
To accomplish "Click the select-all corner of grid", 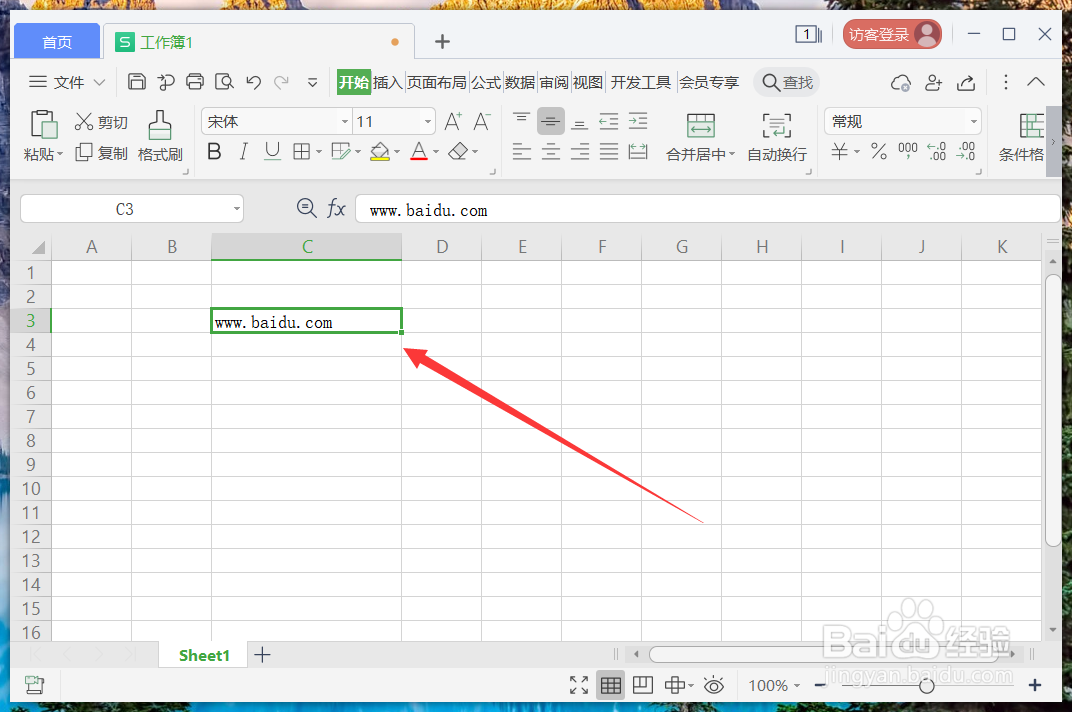I will (x=38, y=247).
